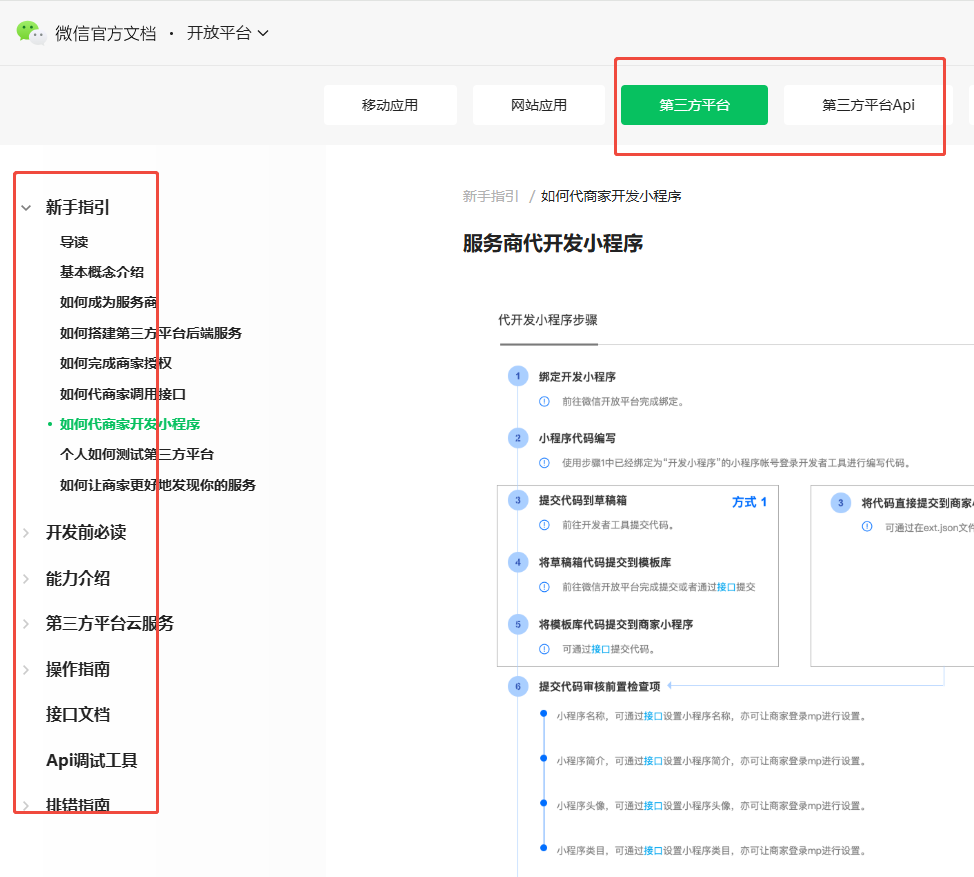Viewport: 974px width, 877px height.
Task: Click the 新手指引 breadcrumb link
Action: pos(491,196)
